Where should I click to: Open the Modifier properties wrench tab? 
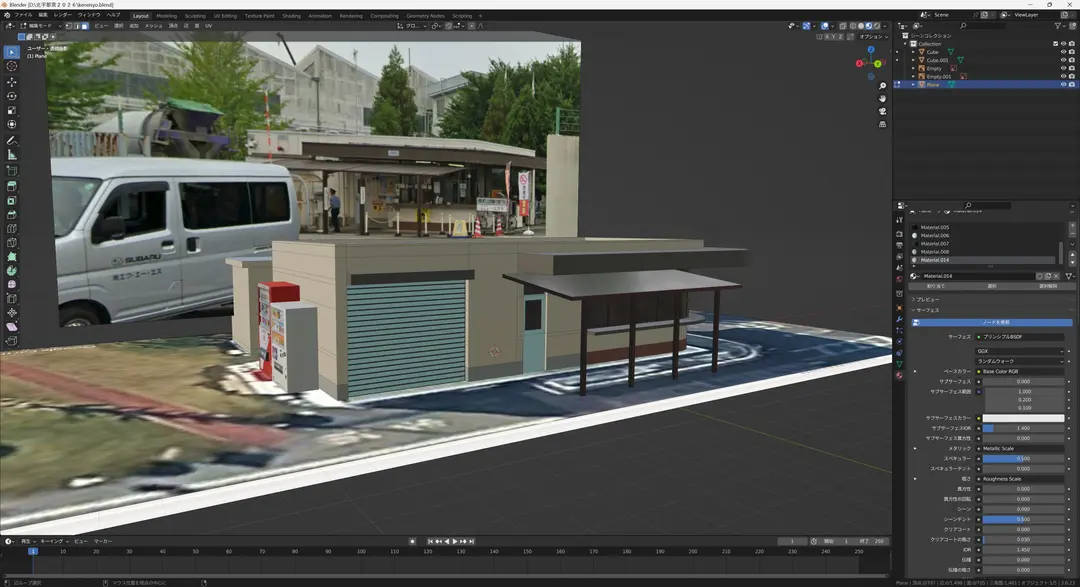click(900, 320)
